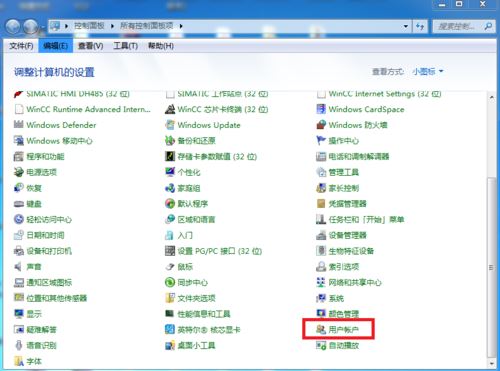
Task: Open 鼠标 mouse settings
Action: tap(179, 267)
